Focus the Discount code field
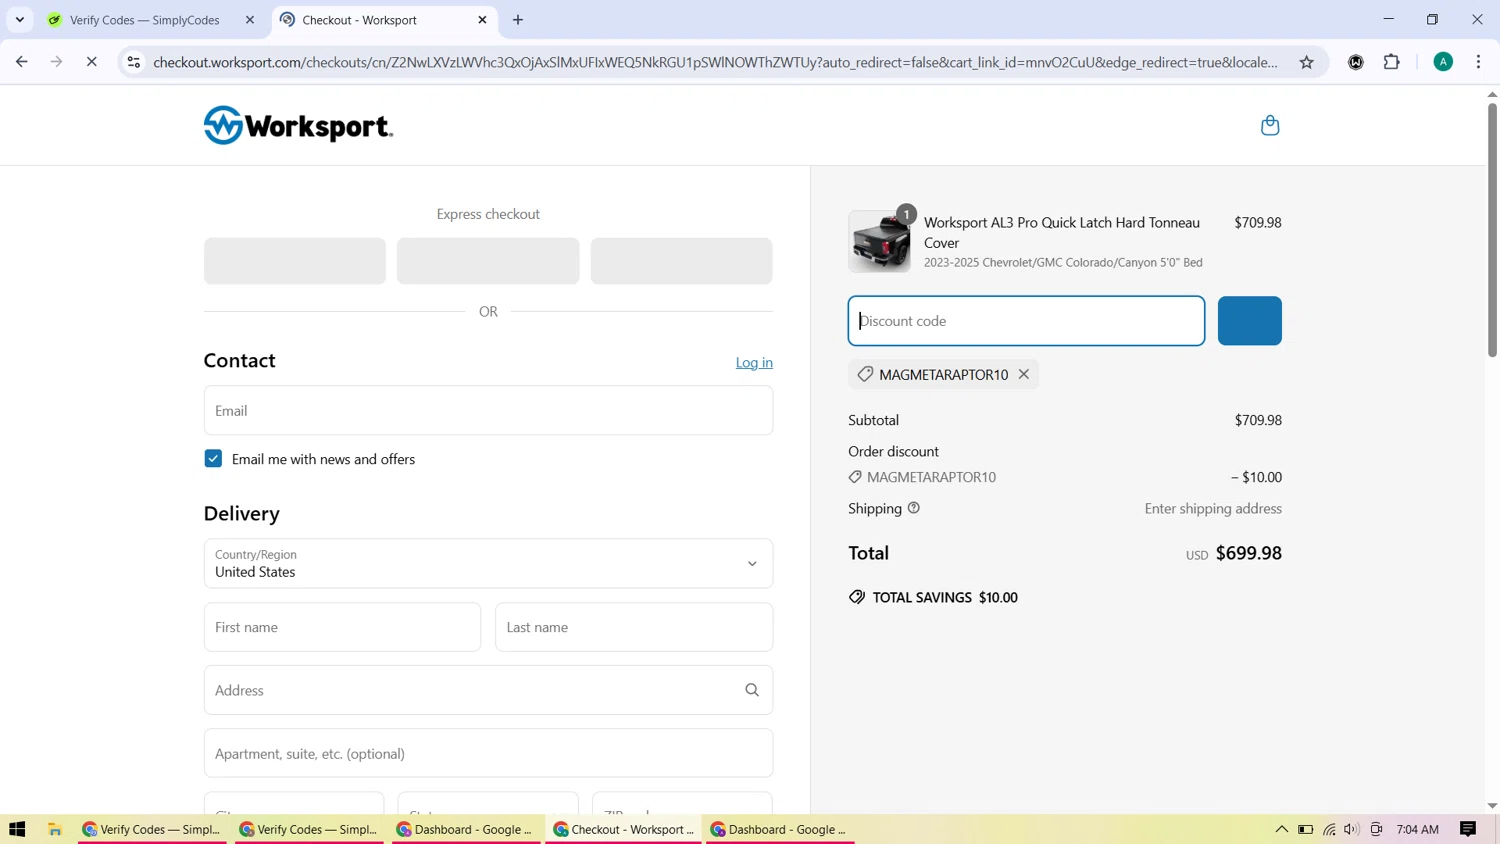This screenshot has height=844, width=1500. tap(1026, 321)
